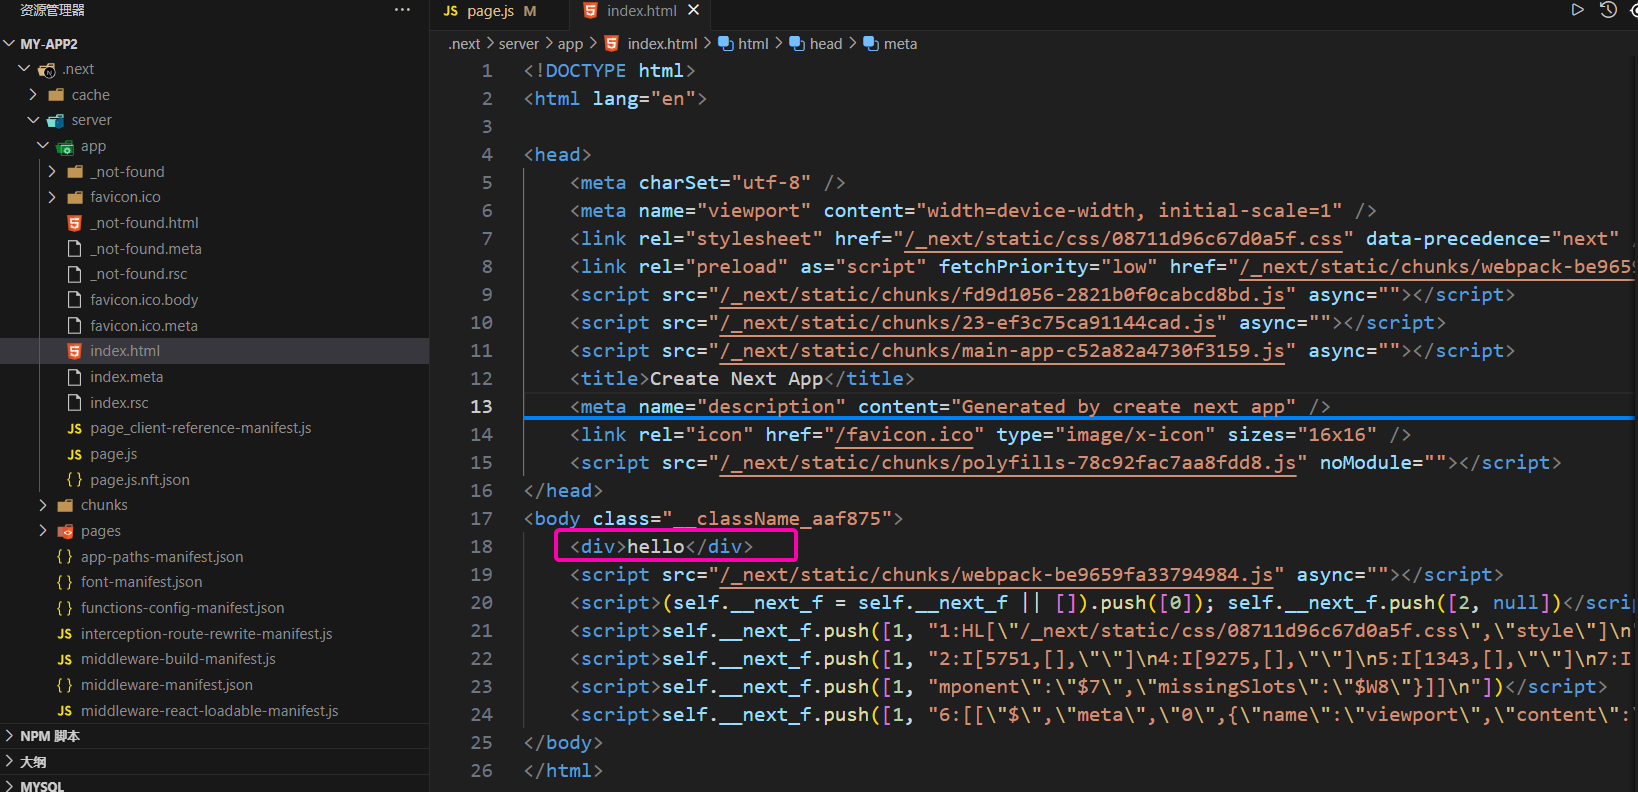Click line number 18 in the gutter
The image size is (1638, 792).
point(481,547)
